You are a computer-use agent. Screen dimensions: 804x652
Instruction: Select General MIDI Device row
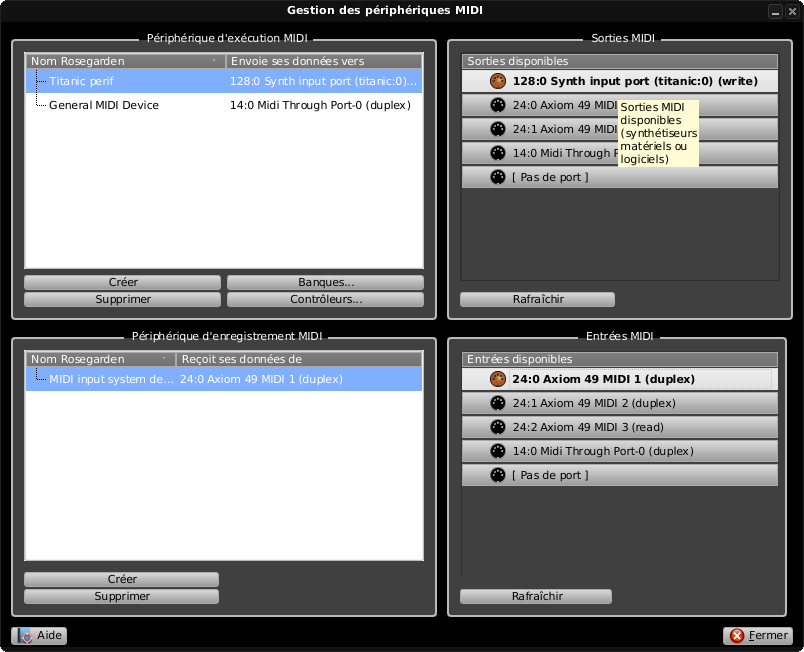point(224,105)
